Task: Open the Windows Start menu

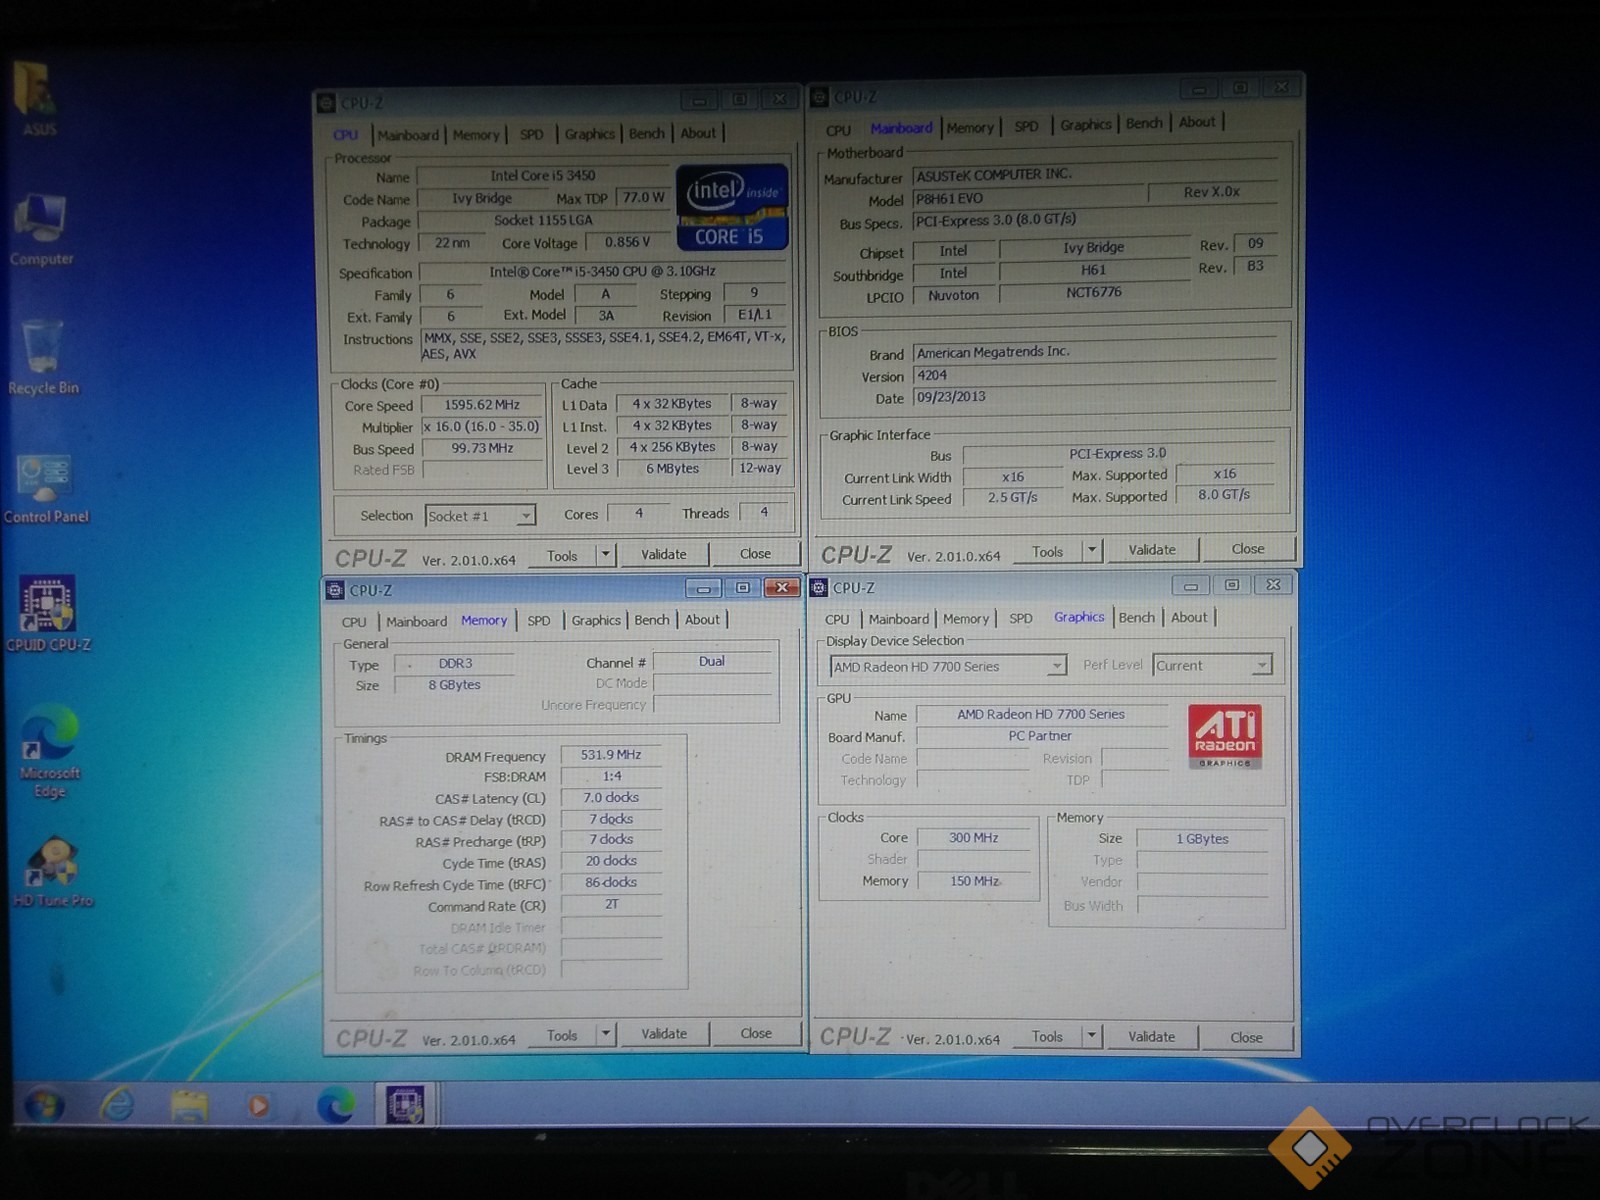Action: tap(43, 1105)
